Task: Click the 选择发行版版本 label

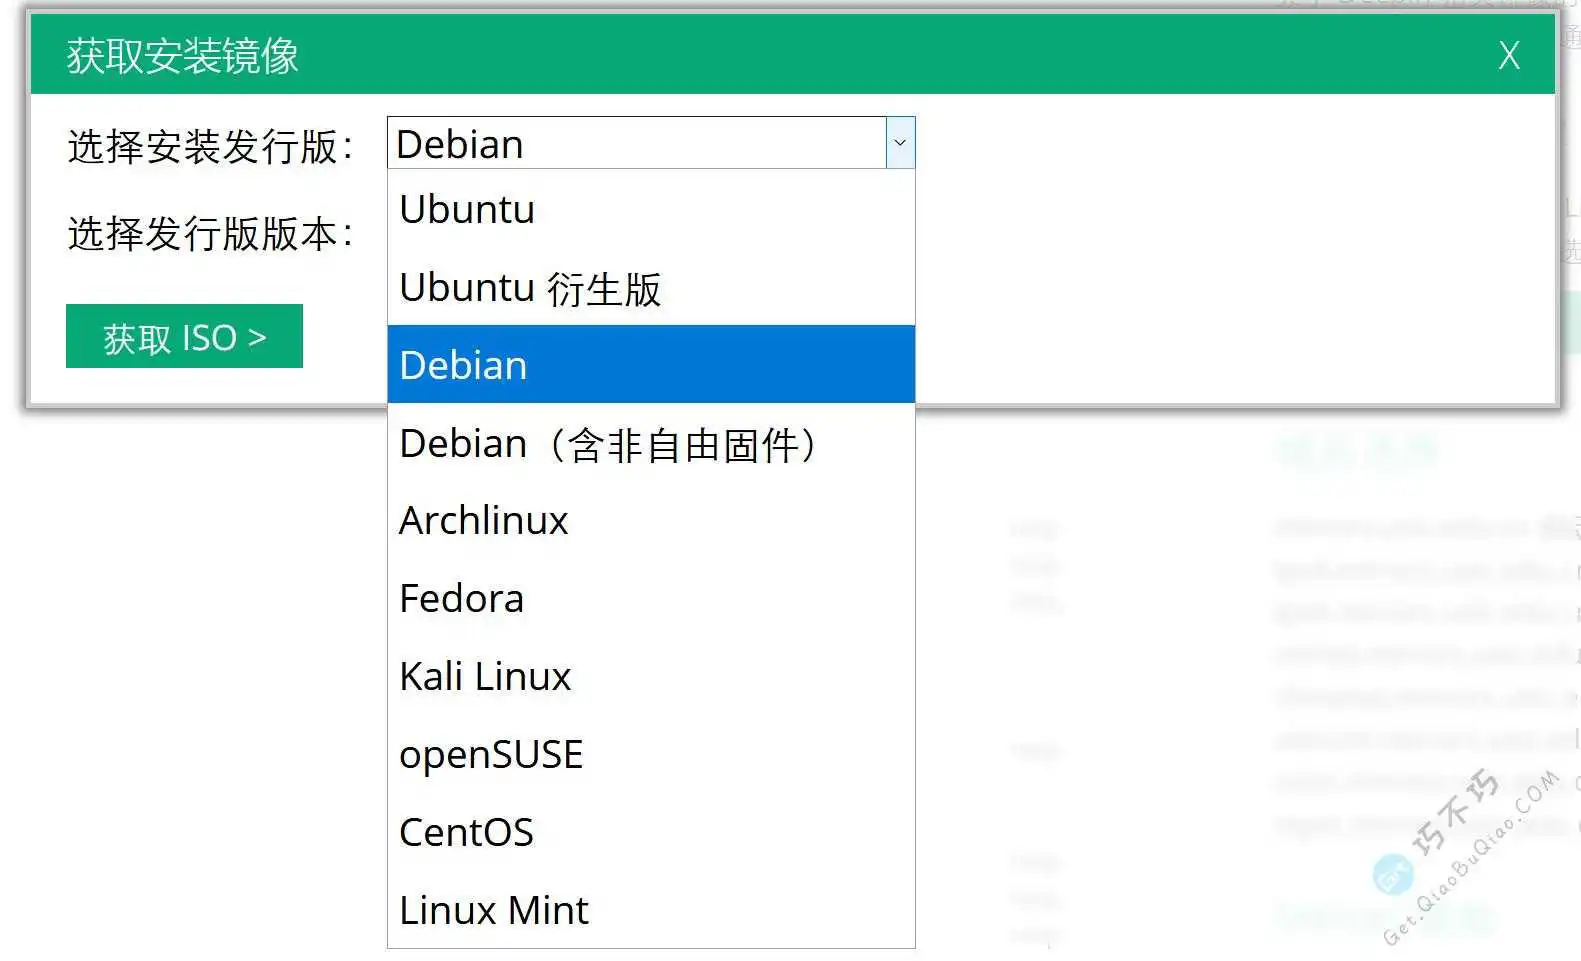Action: pyautogui.click(x=210, y=233)
